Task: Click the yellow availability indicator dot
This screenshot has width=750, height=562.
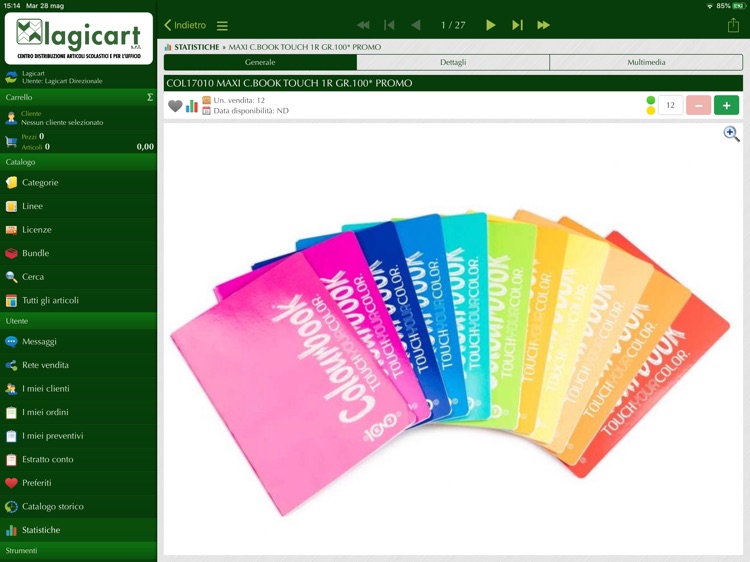Action: click(x=651, y=110)
